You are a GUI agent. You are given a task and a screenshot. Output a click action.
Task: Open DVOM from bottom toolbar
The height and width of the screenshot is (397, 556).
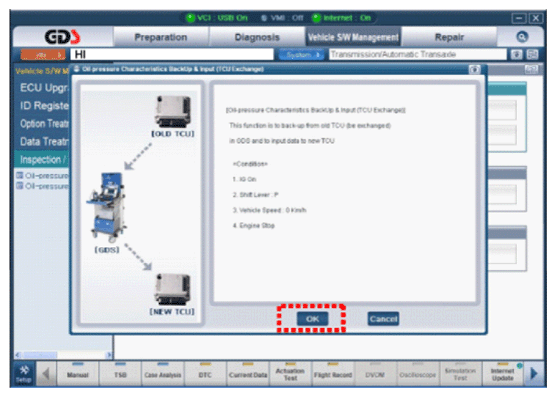click(x=375, y=374)
